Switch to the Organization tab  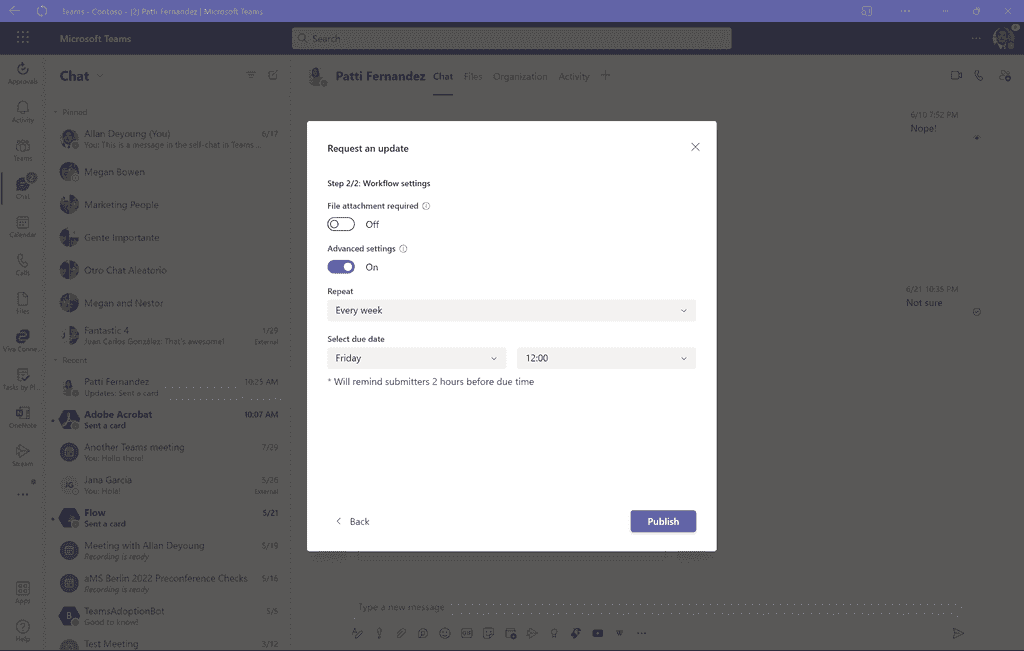click(520, 76)
